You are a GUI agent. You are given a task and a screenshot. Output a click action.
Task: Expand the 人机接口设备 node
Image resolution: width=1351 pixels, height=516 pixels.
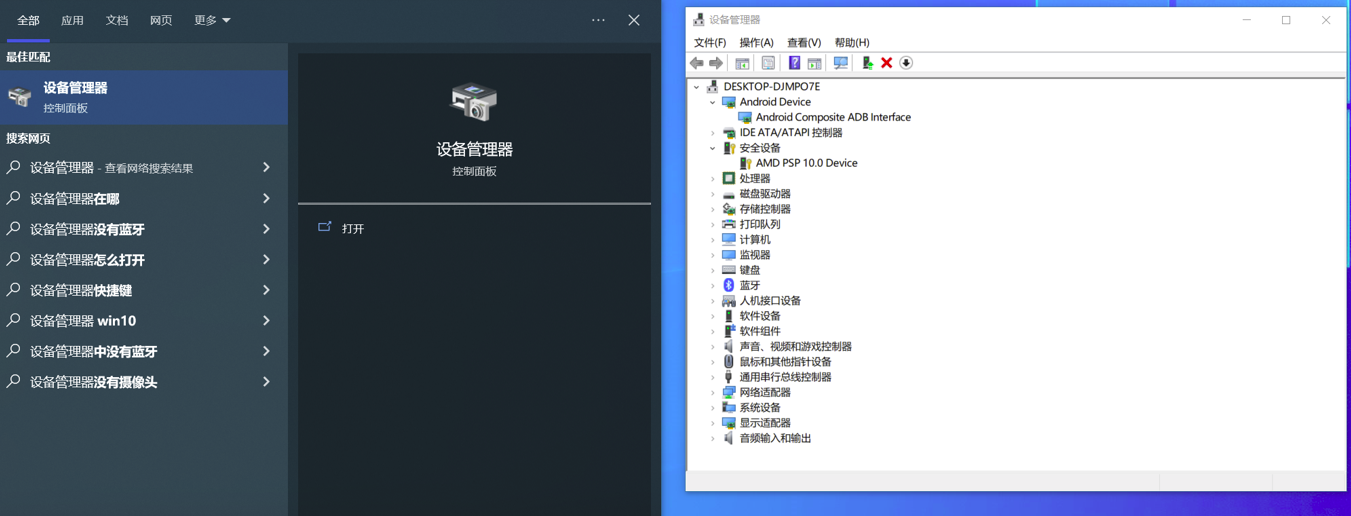713,301
